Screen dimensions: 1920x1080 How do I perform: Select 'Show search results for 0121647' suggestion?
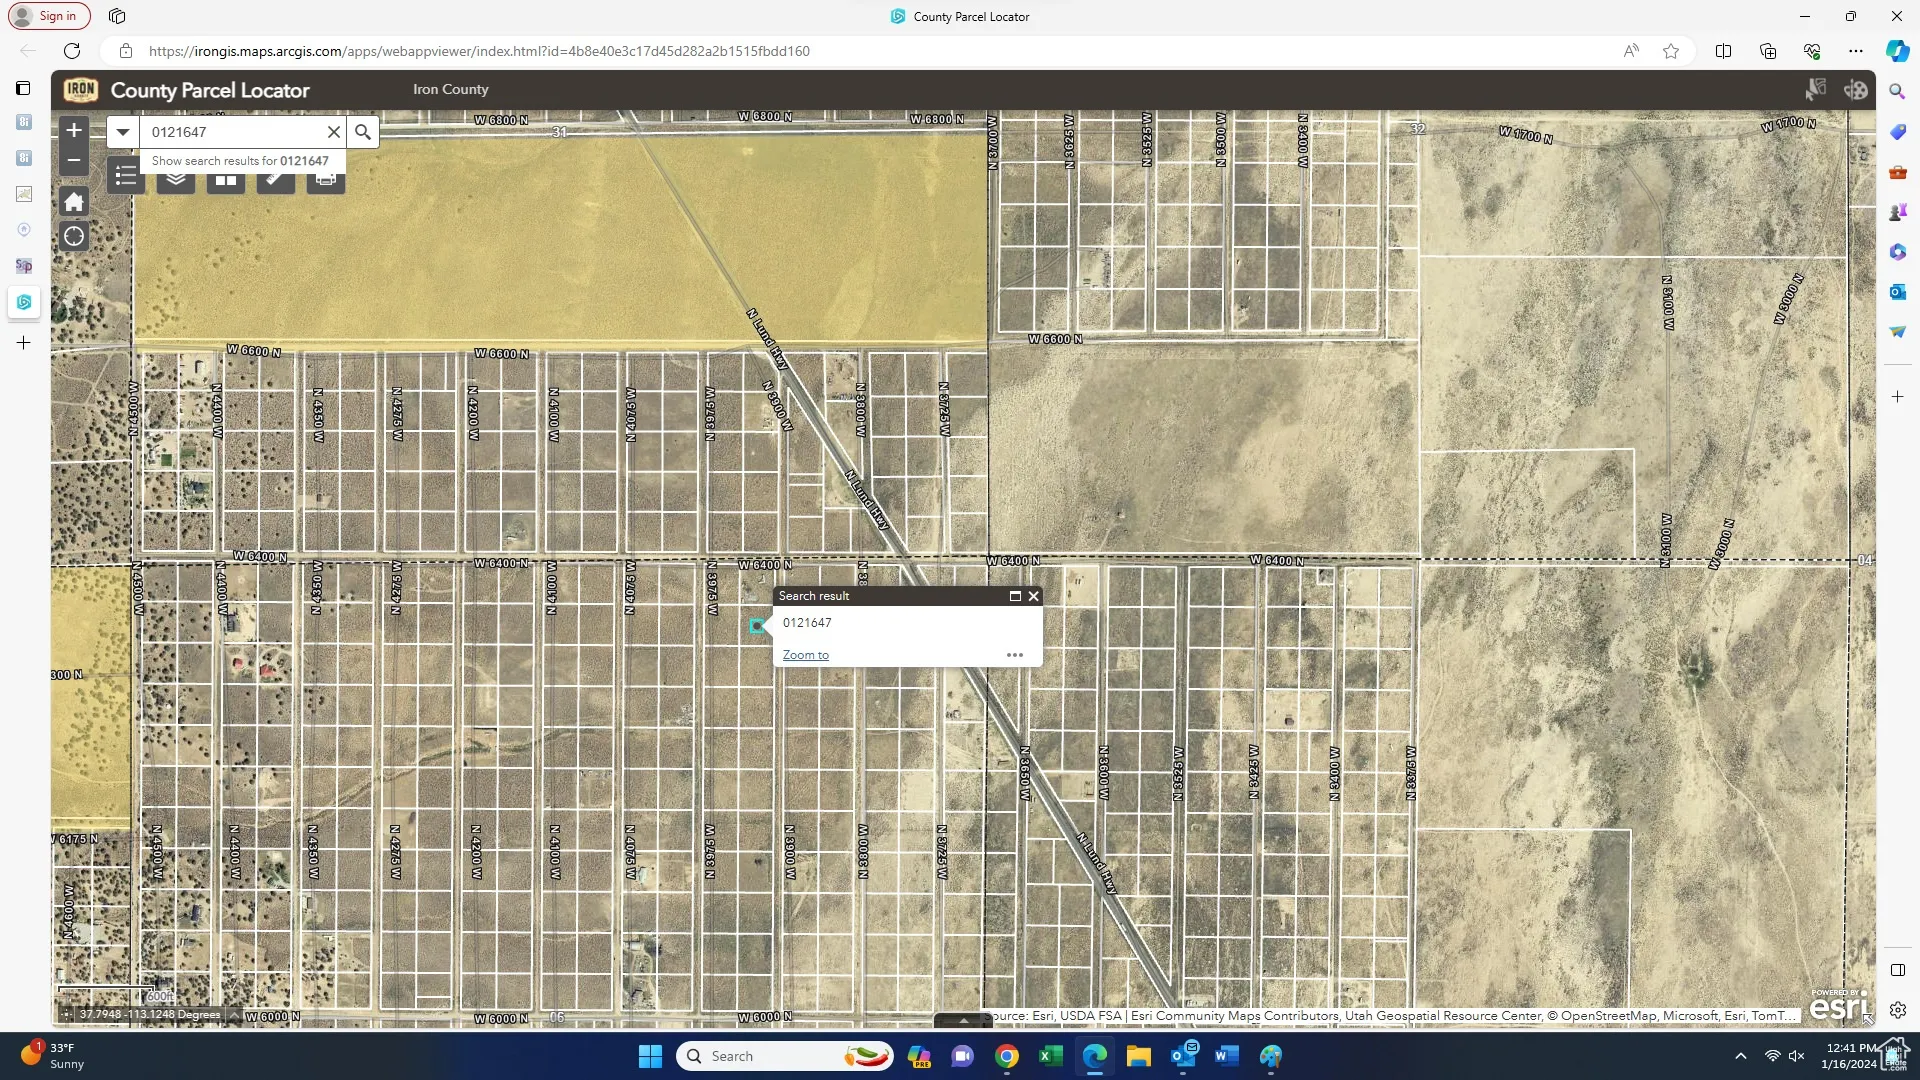(x=240, y=161)
